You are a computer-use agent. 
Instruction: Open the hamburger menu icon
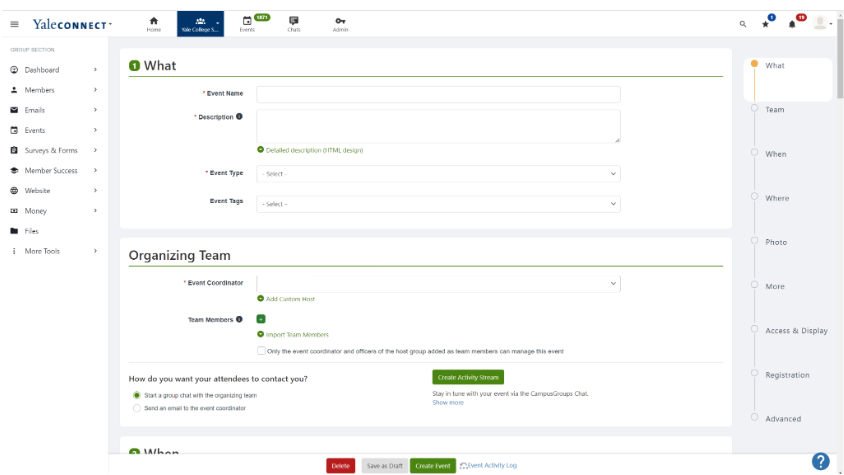coord(15,24)
